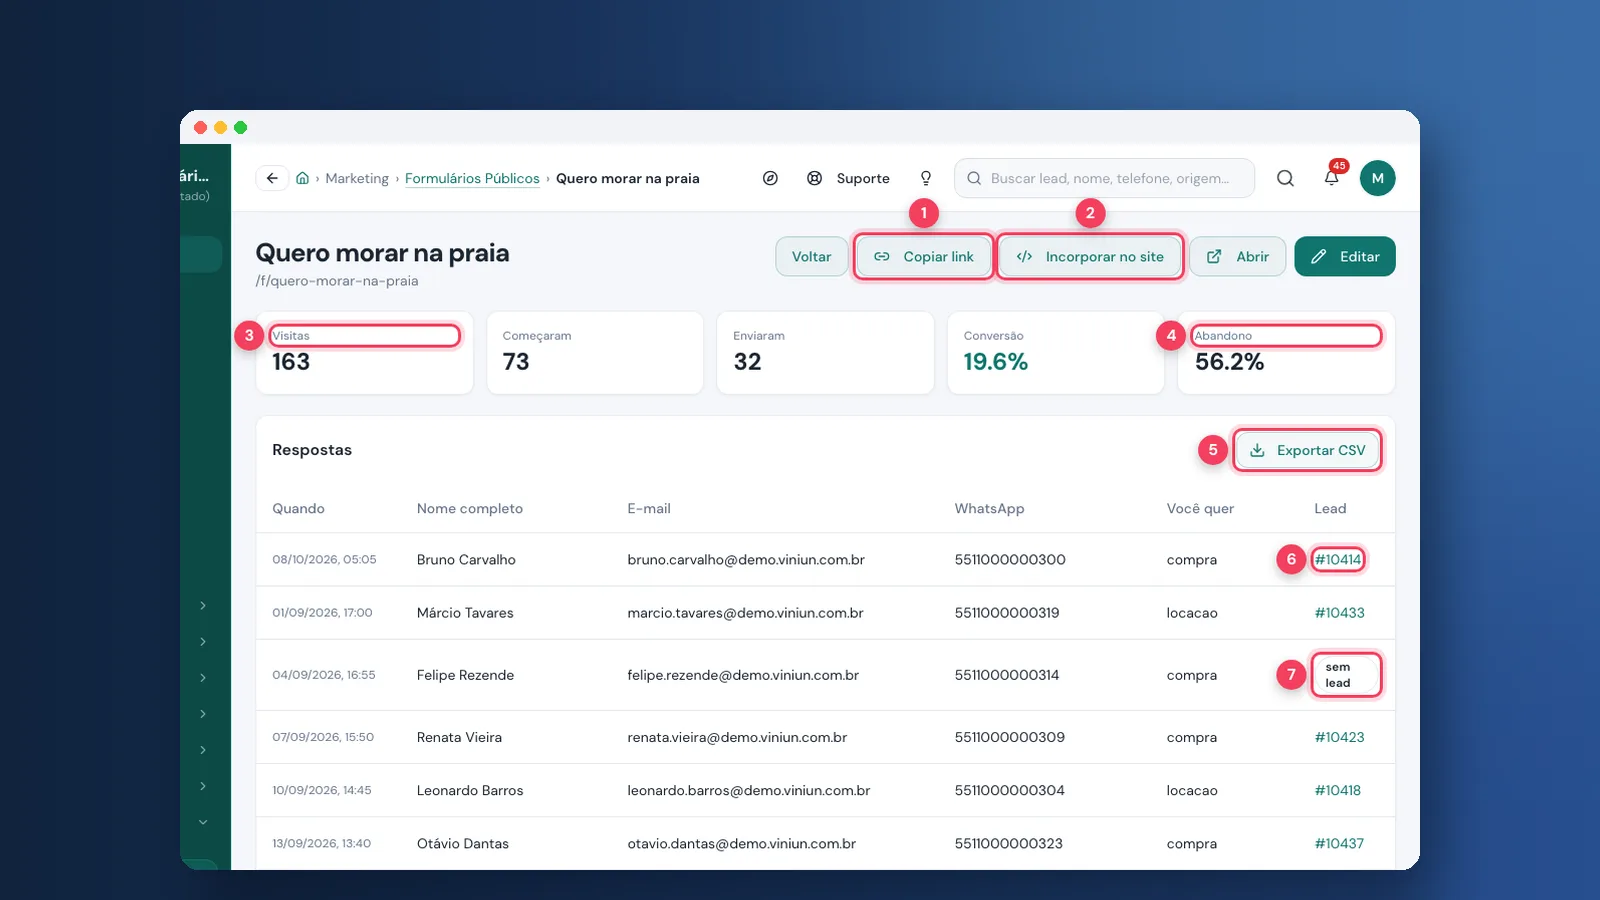Click the Marketing breadcrumb item

point(357,178)
